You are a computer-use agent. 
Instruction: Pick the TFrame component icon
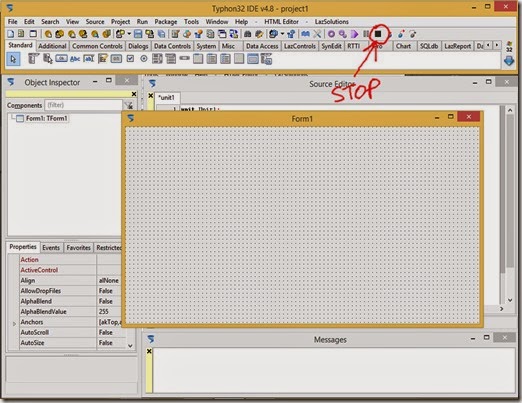point(253,59)
